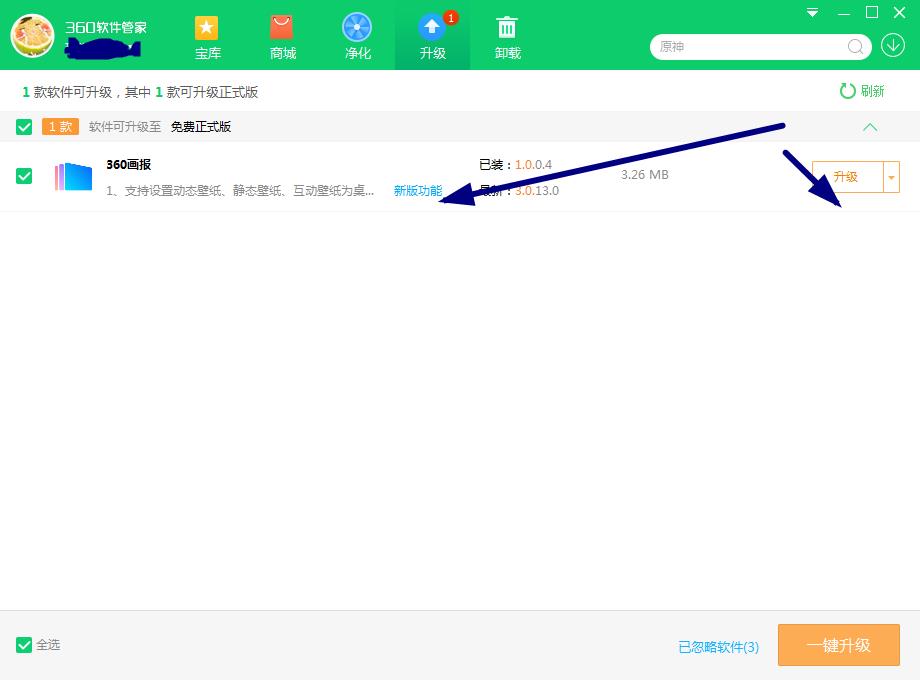Expand the arrow beside the 升级 button
The height and width of the screenshot is (680, 920).
891,177
